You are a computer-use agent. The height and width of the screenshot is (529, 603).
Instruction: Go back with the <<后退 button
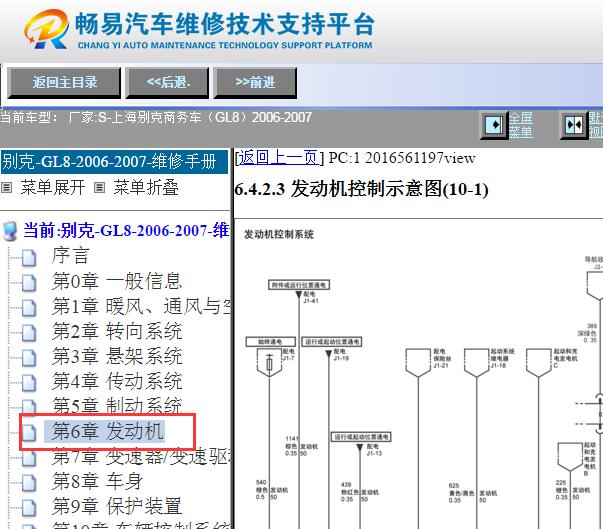click(168, 82)
